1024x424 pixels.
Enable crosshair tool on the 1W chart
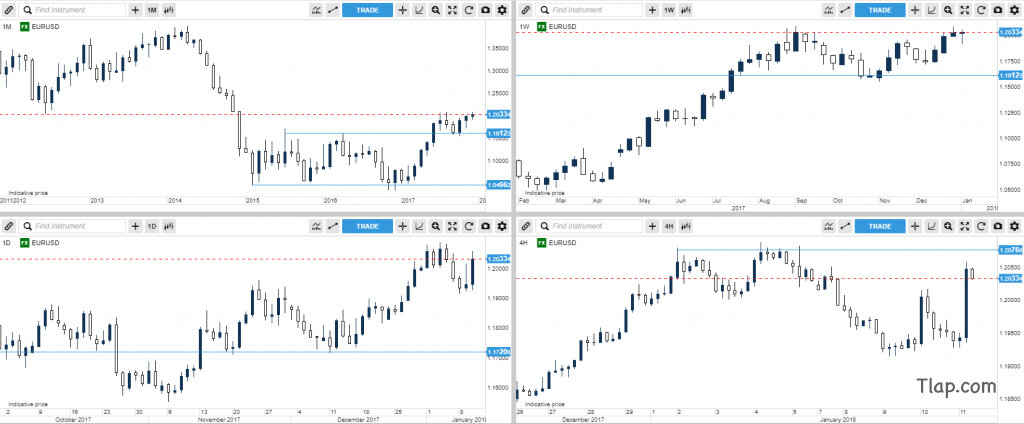click(x=915, y=10)
